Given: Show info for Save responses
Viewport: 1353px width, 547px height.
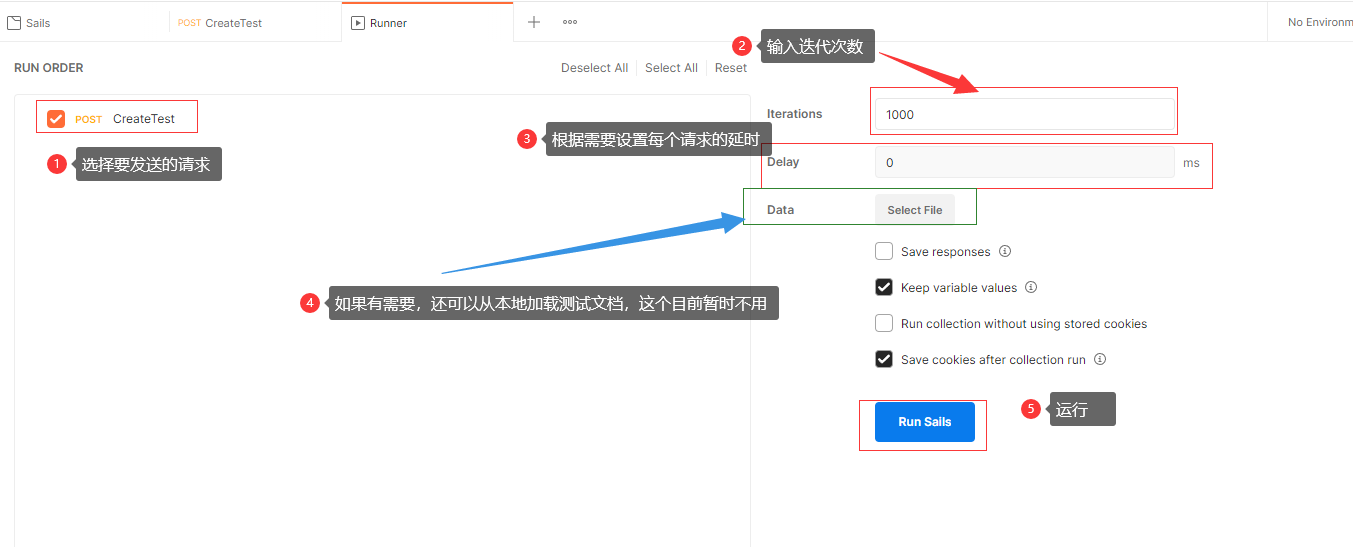Looking at the screenshot, I should click(x=1005, y=251).
